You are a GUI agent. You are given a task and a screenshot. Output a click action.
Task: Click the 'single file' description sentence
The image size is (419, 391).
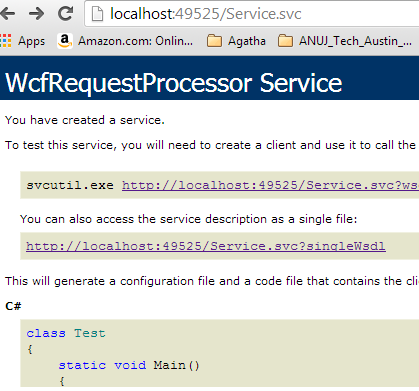(x=188, y=219)
